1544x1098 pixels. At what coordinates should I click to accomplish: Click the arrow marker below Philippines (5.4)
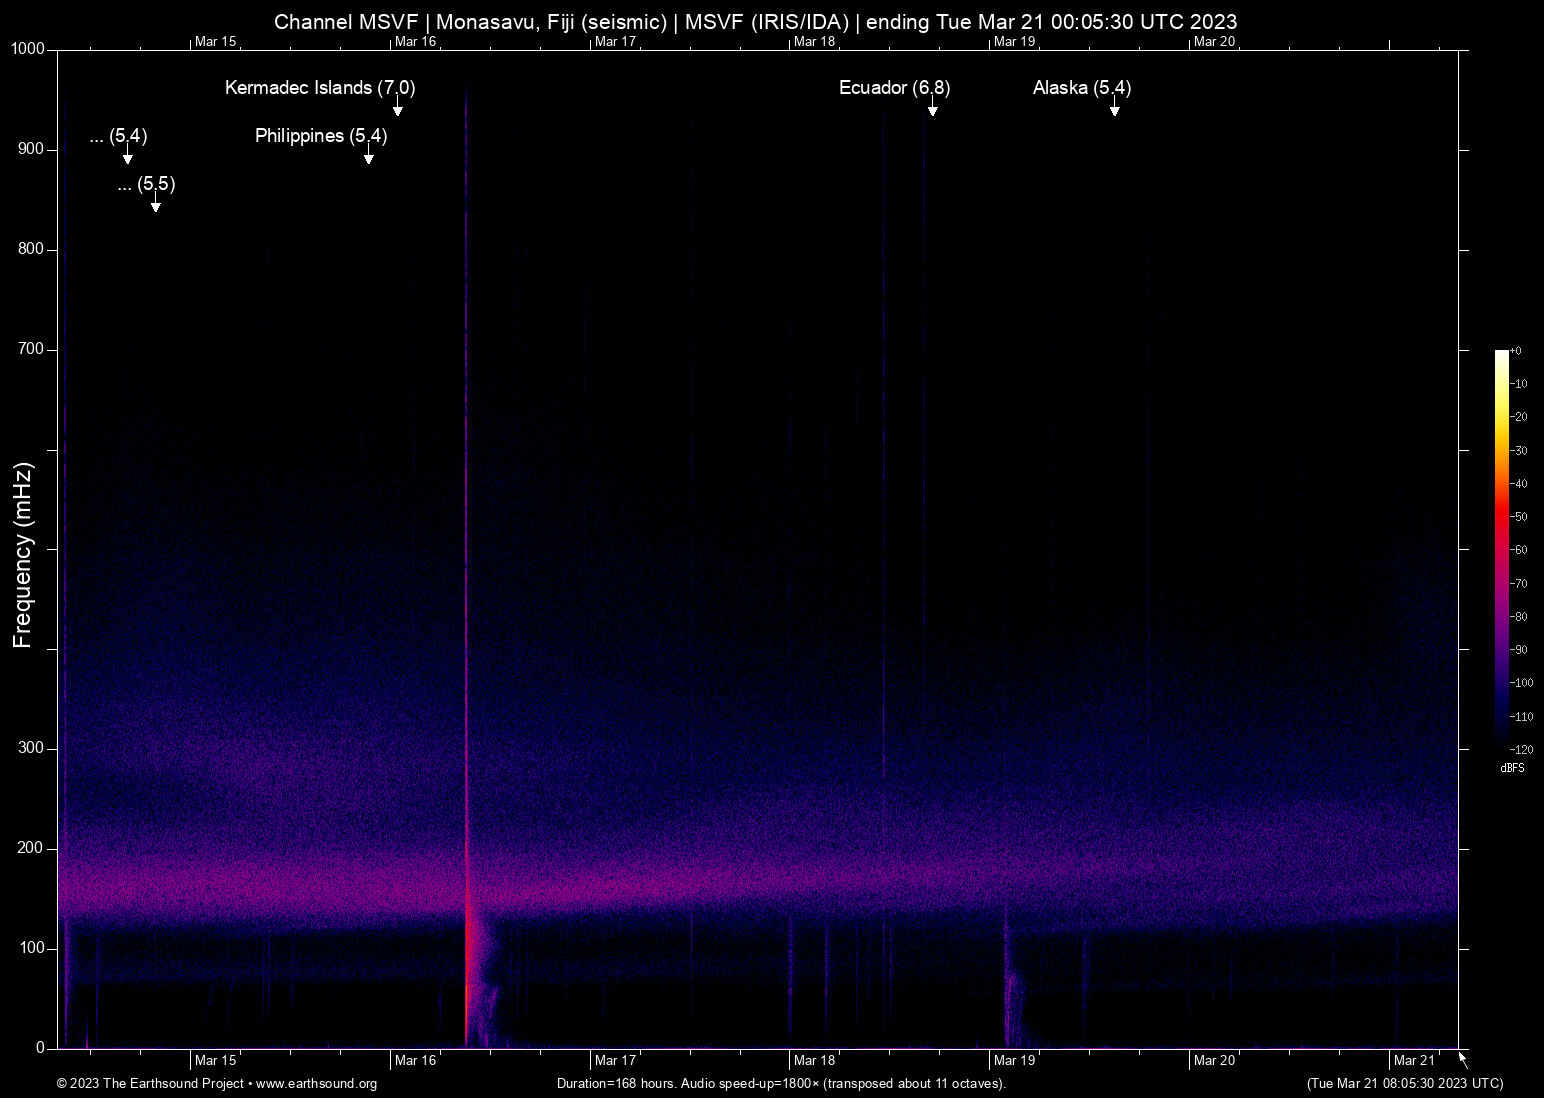point(369,154)
